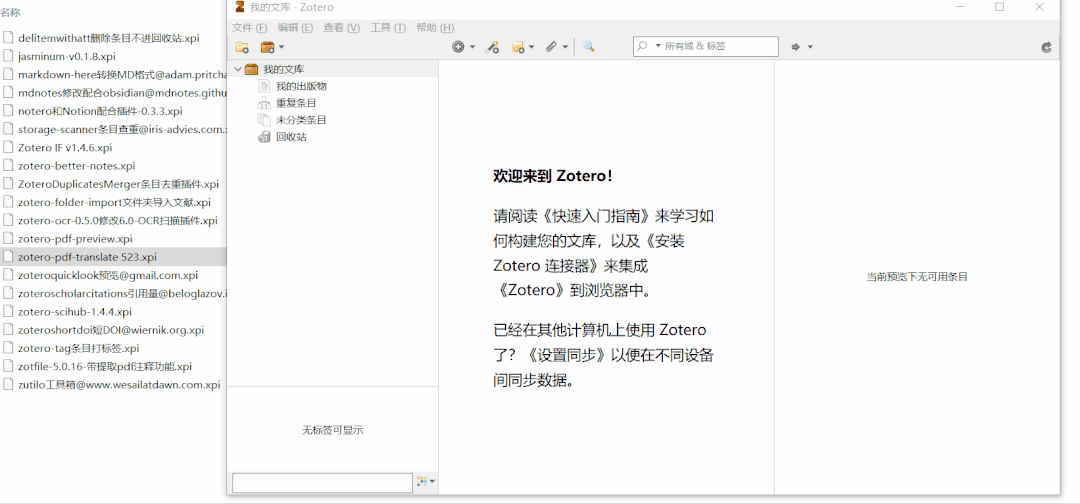Open the New Library dropdown arrow
This screenshot has width=1080, height=504.
[281, 47]
